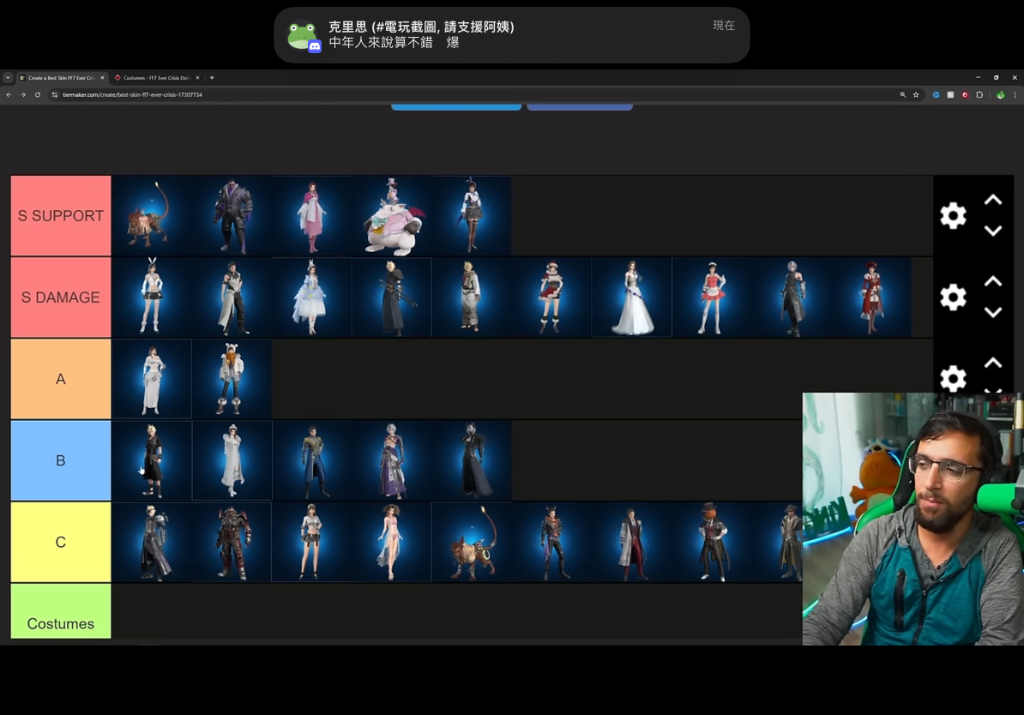
Task: Select pink swimsuit costume in tier C
Action: [x=392, y=542]
